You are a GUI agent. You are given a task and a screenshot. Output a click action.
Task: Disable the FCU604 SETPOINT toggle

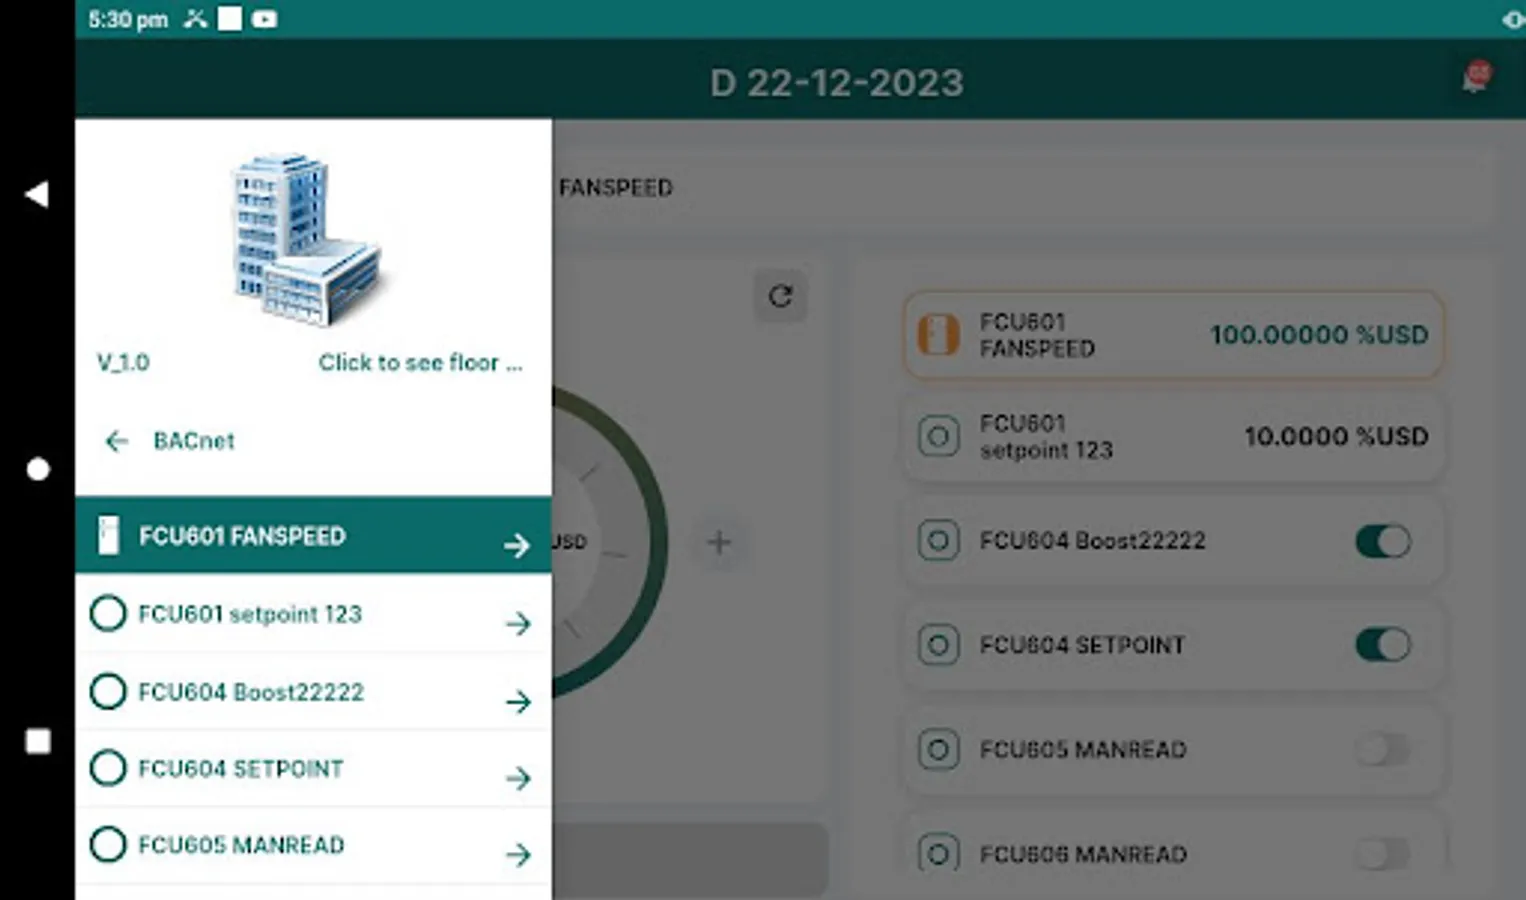(1382, 645)
